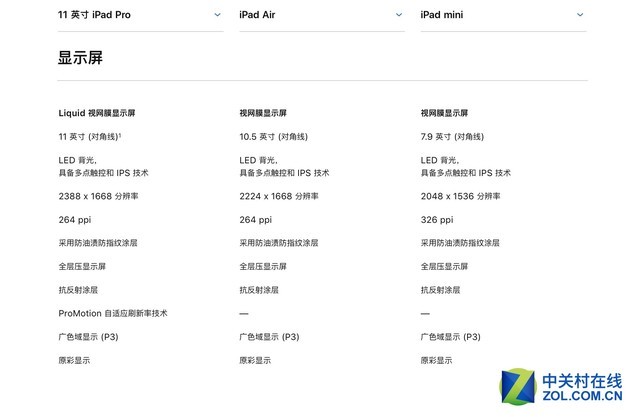The width and height of the screenshot is (640, 417).
Task: Select the Liquid 视网膜显示屏 label
Action: click(x=97, y=113)
